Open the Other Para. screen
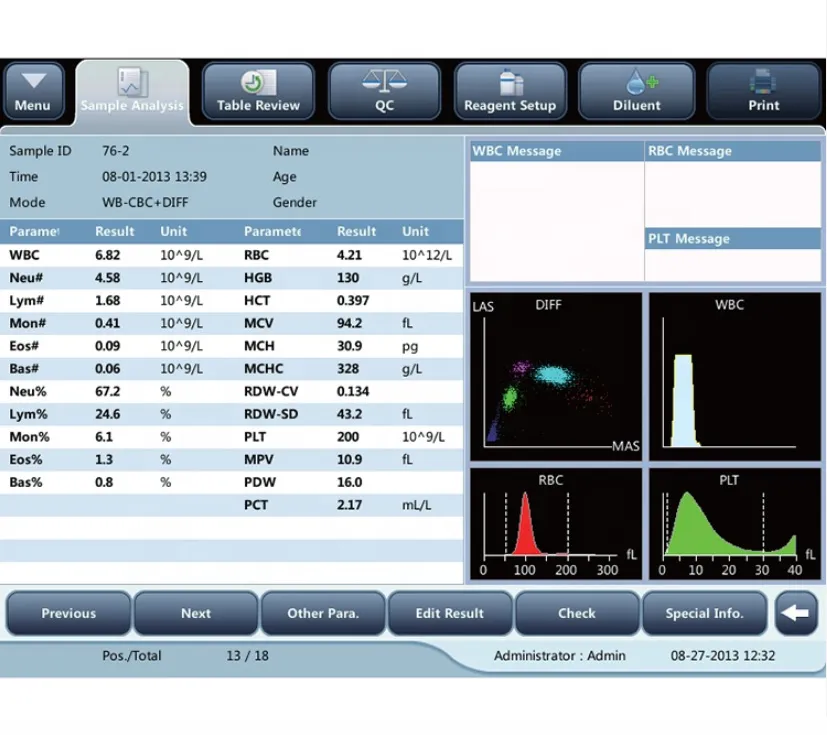The image size is (827, 735). (x=322, y=613)
